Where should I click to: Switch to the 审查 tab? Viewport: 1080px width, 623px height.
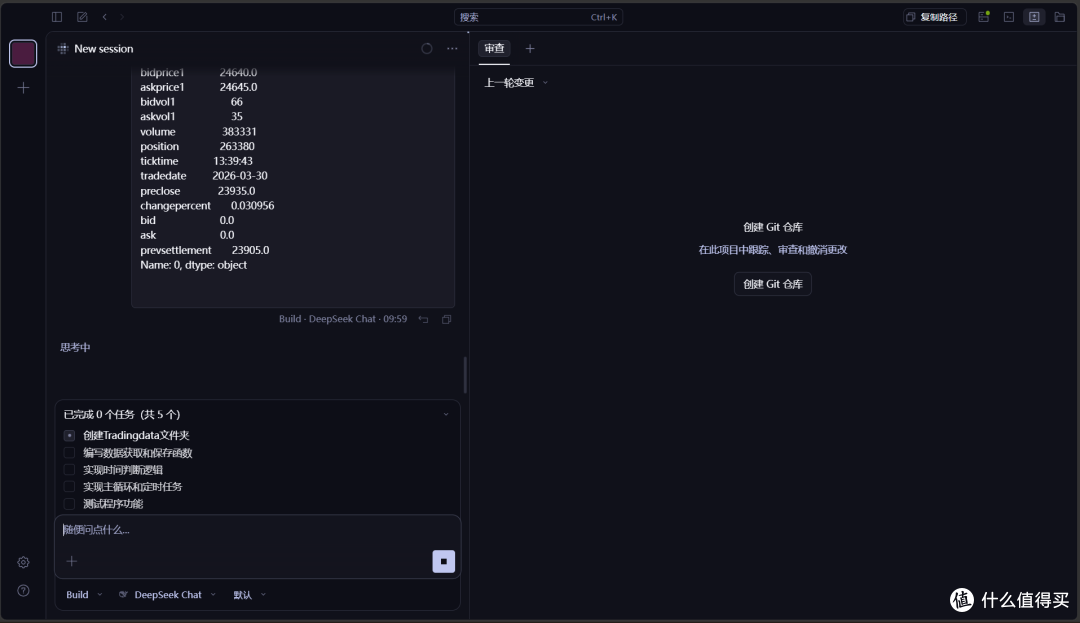point(494,49)
